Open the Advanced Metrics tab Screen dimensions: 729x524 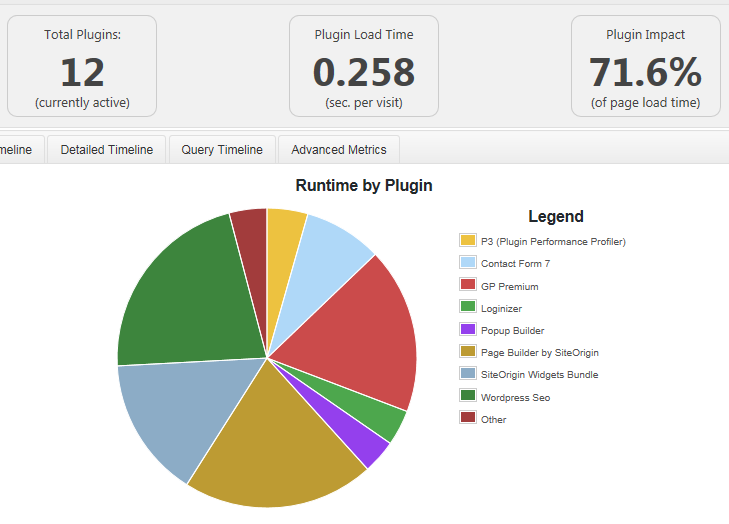coord(339,150)
